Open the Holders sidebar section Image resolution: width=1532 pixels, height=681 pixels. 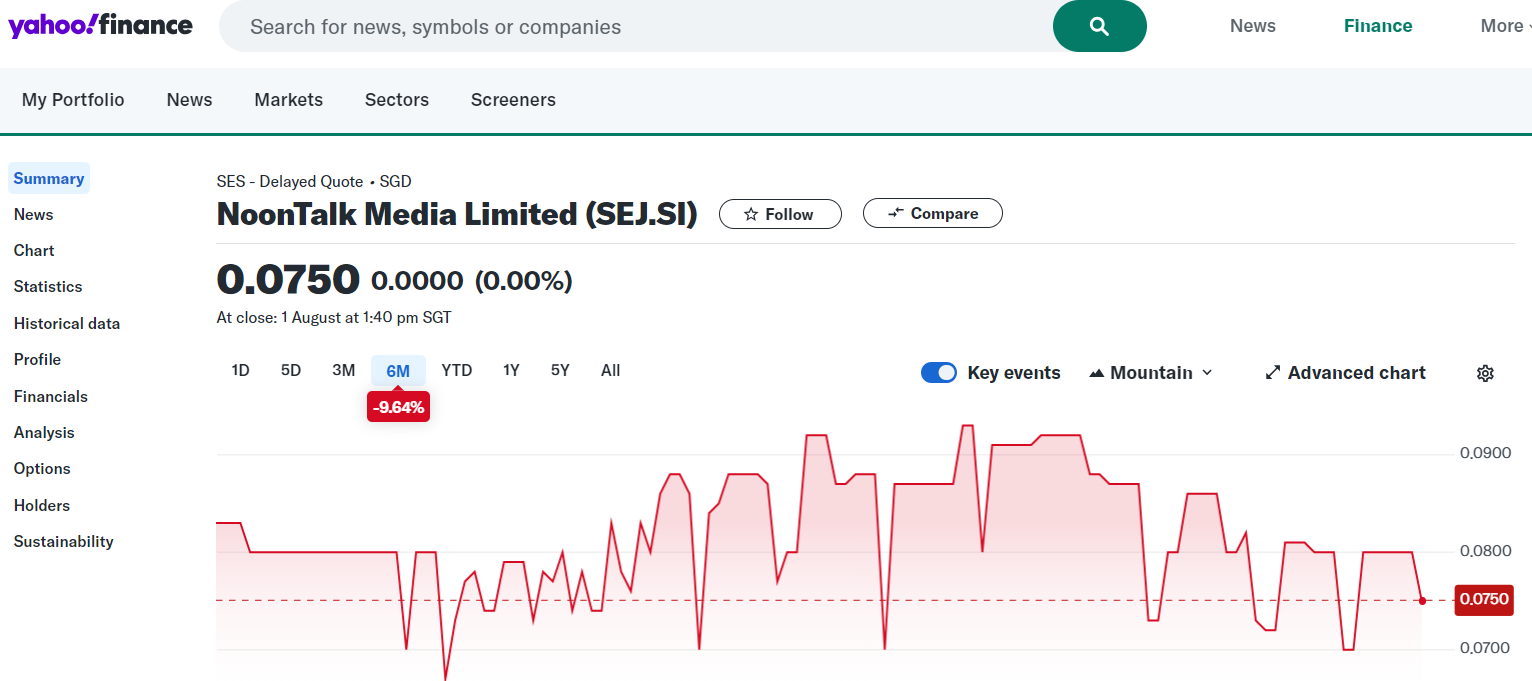coord(42,506)
